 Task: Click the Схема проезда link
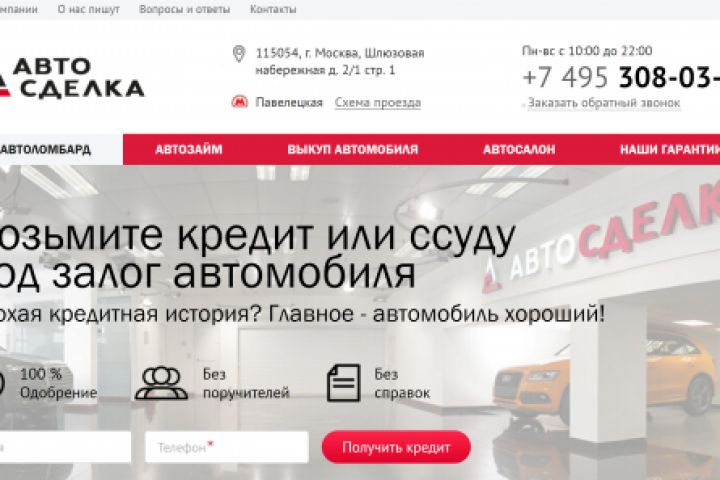click(377, 102)
